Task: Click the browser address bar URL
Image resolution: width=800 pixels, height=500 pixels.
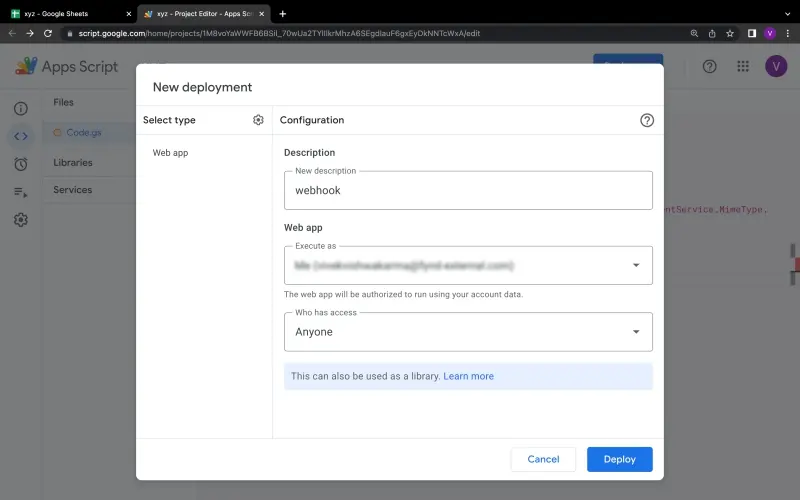Action: [279, 33]
